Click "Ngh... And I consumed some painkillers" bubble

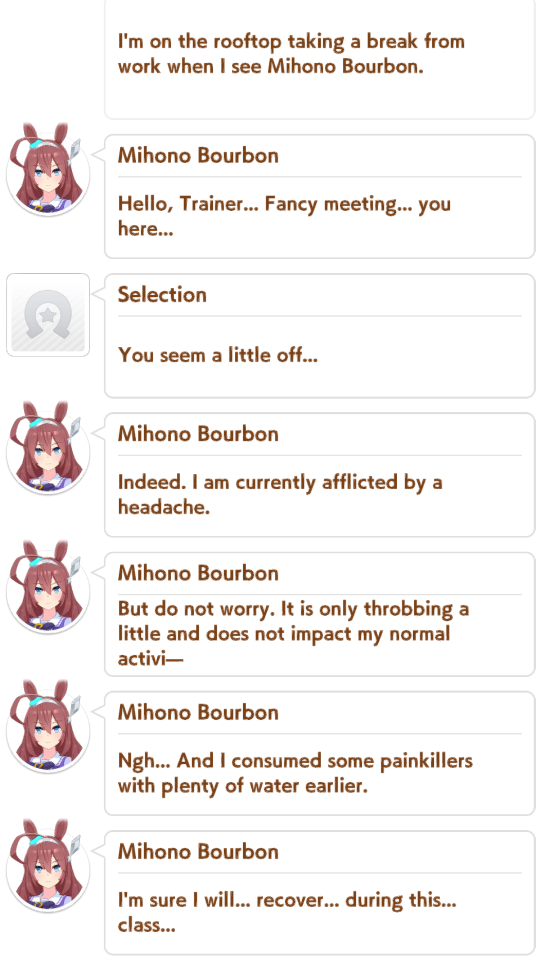click(x=320, y=753)
